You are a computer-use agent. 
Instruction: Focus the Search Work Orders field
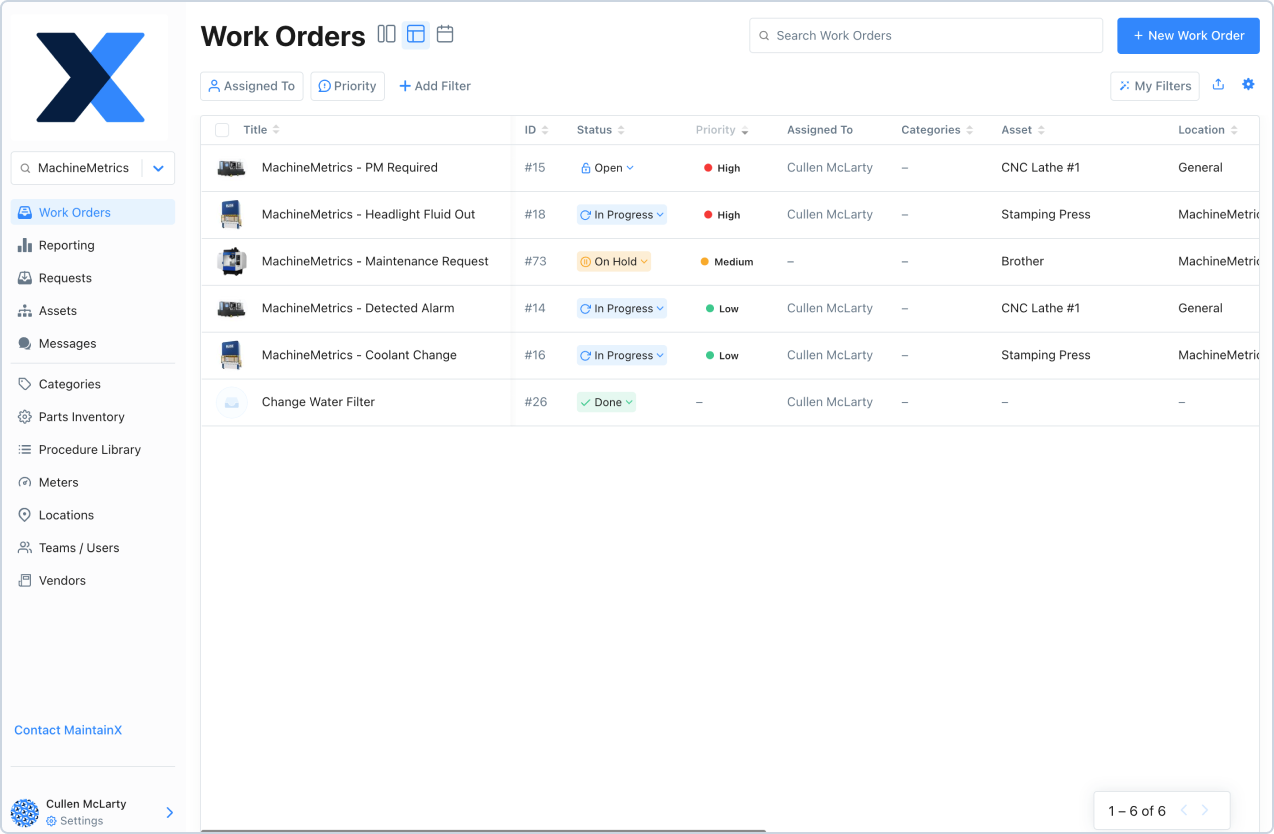926,35
